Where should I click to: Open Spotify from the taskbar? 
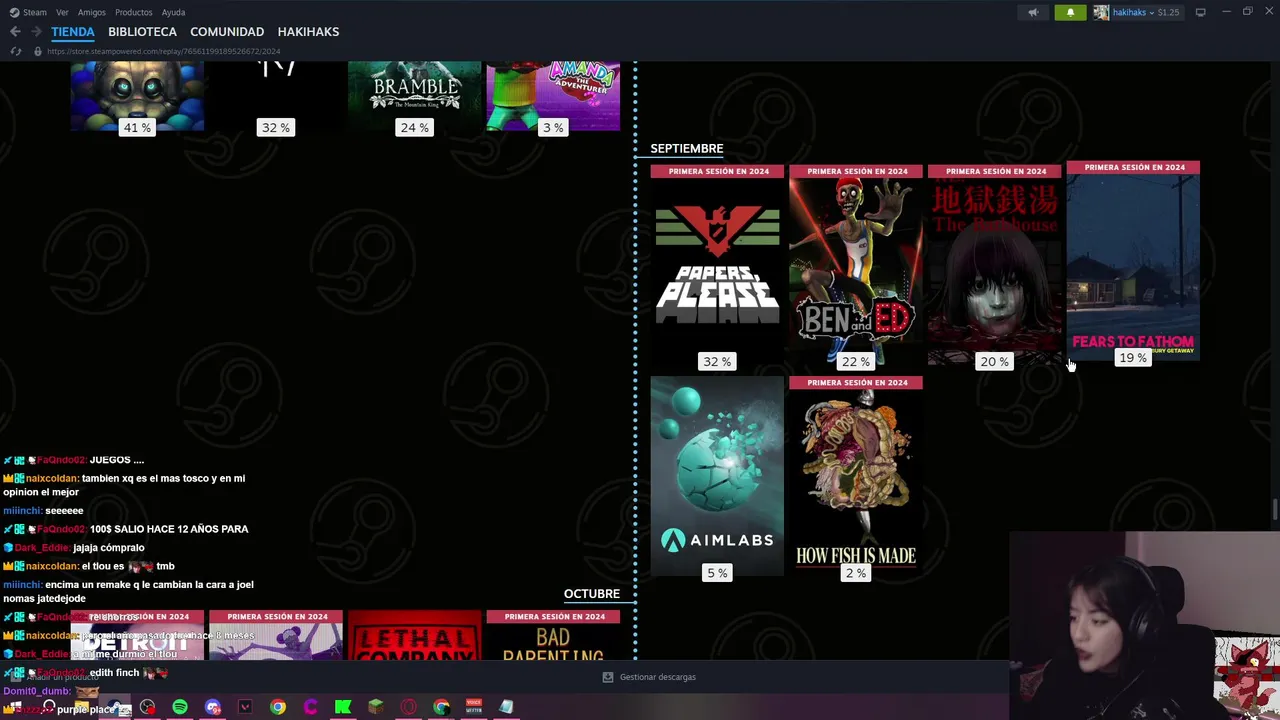(180, 707)
